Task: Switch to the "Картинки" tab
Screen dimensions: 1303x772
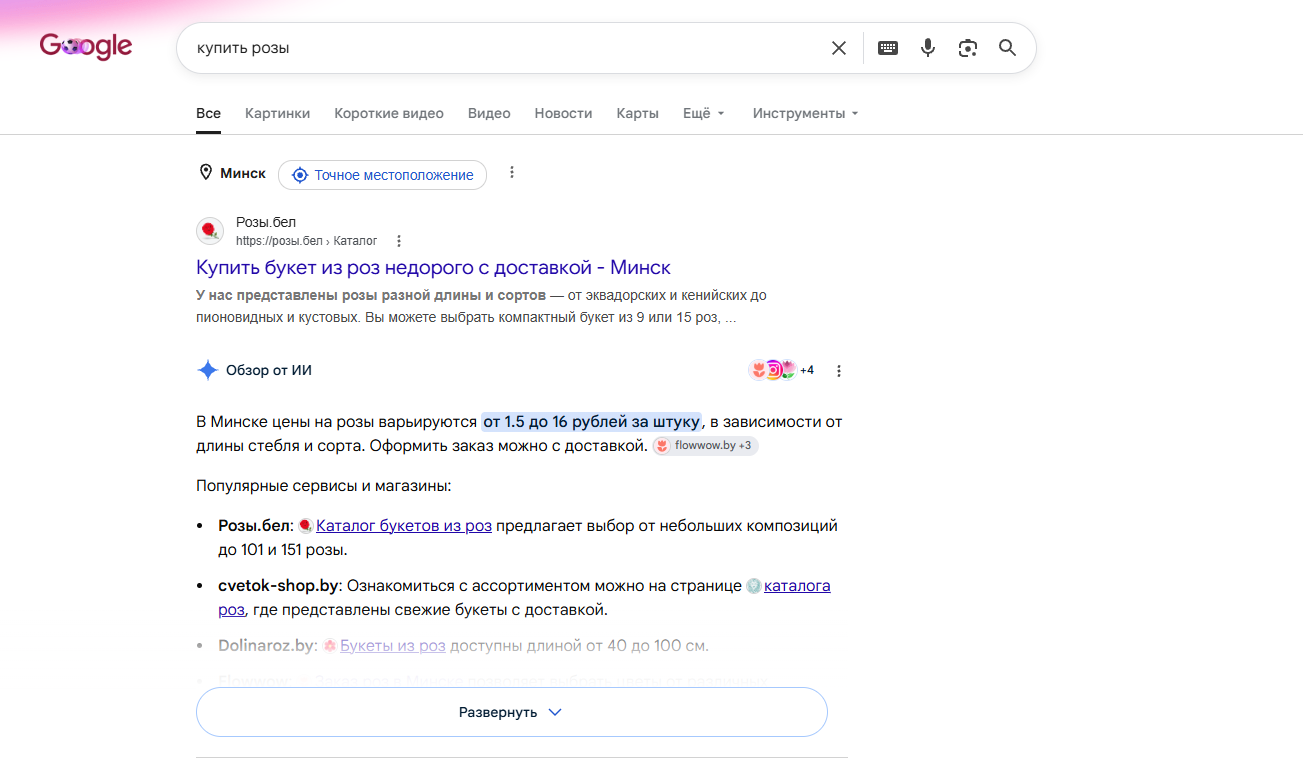Action: pyautogui.click(x=277, y=113)
